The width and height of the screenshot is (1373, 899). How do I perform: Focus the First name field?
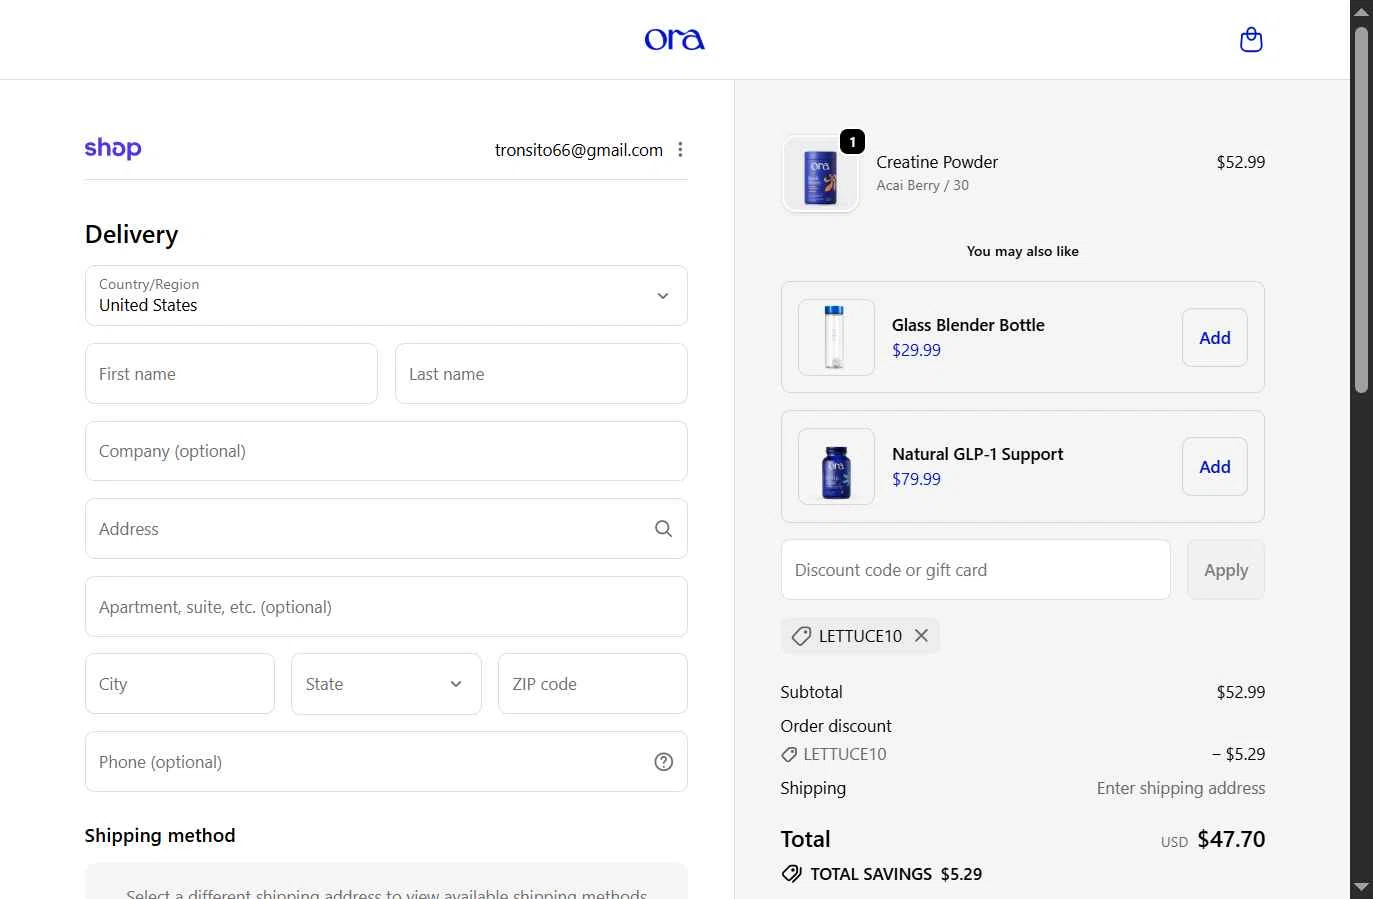(231, 374)
